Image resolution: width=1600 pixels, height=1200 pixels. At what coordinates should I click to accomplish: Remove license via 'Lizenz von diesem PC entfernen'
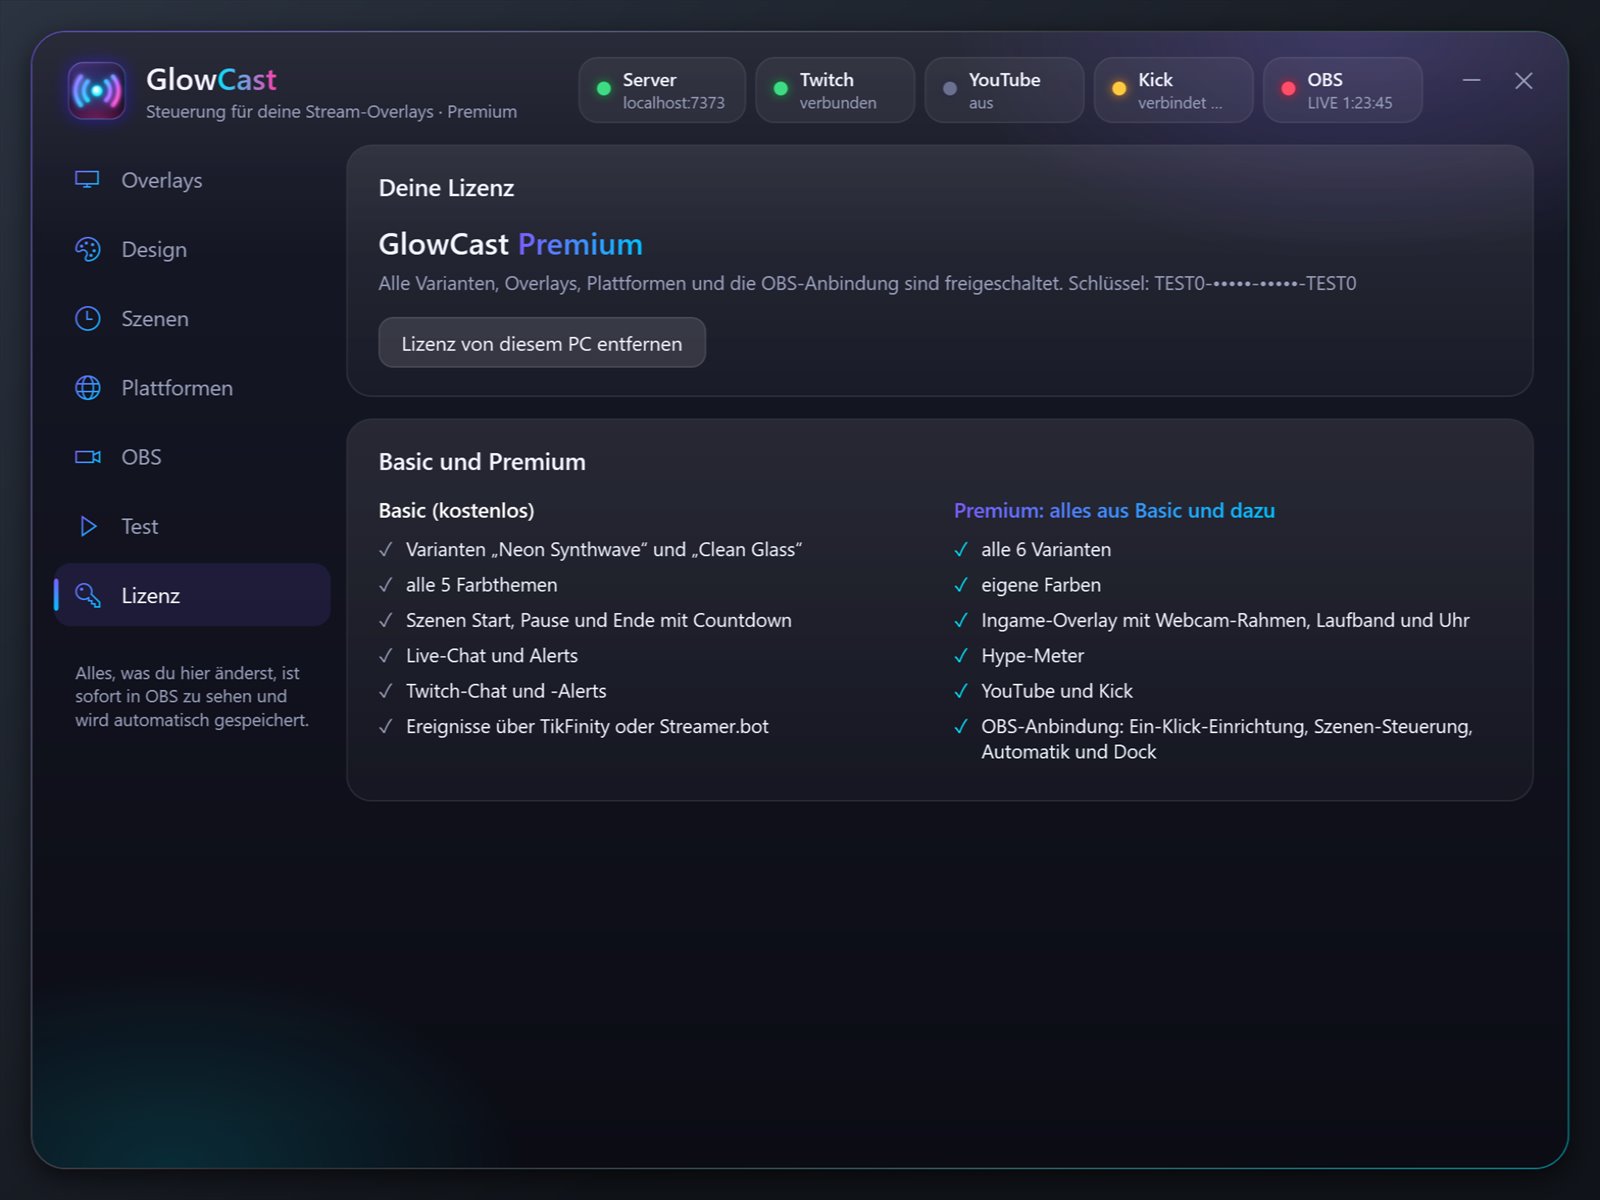[542, 343]
